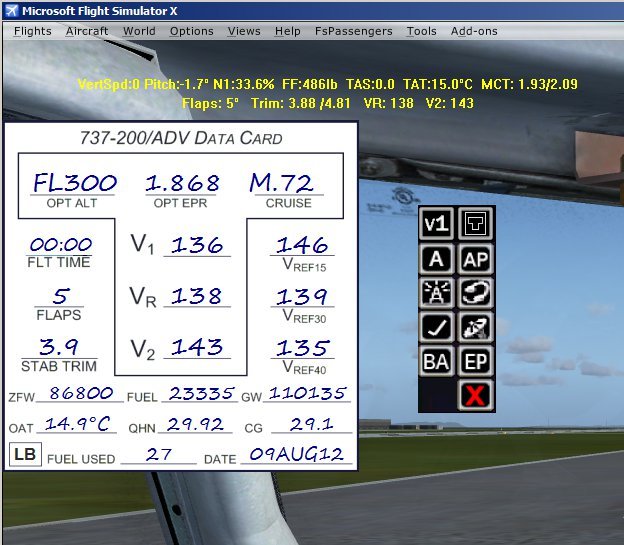
Task: Open the Flights menu
Action: click(x=33, y=31)
